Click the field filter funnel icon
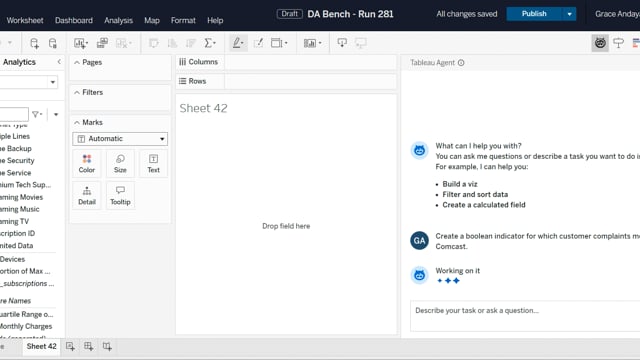Viewport: 640px width, 360px height. click(x=37, y=114)
